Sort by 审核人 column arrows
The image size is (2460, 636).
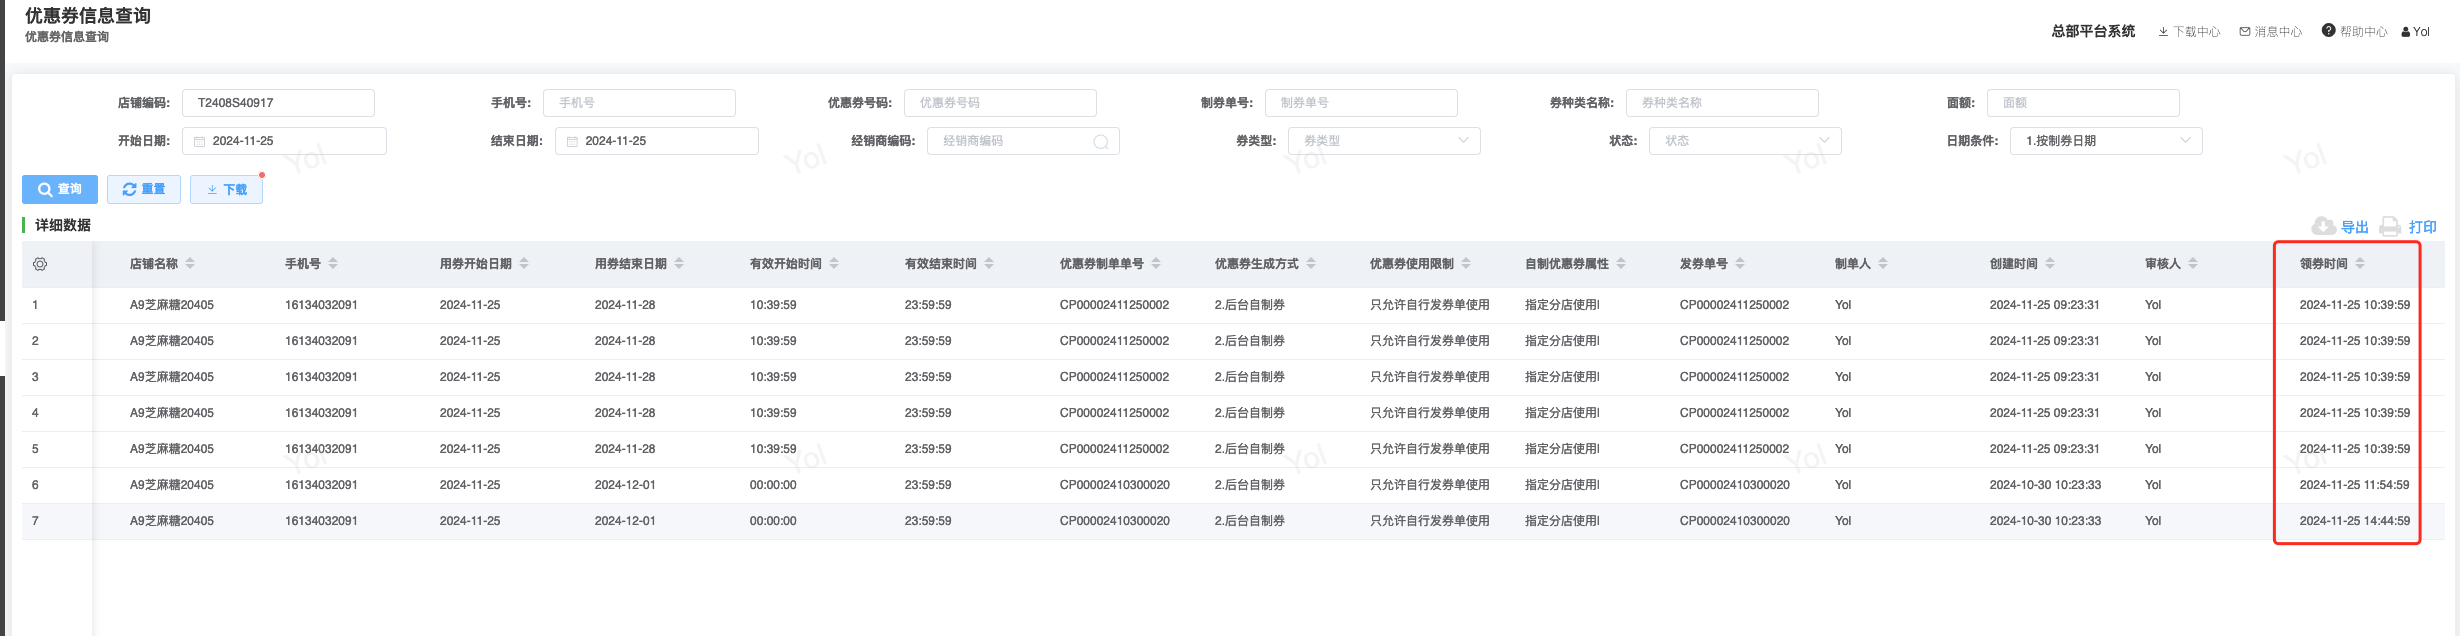(2193, 264)
